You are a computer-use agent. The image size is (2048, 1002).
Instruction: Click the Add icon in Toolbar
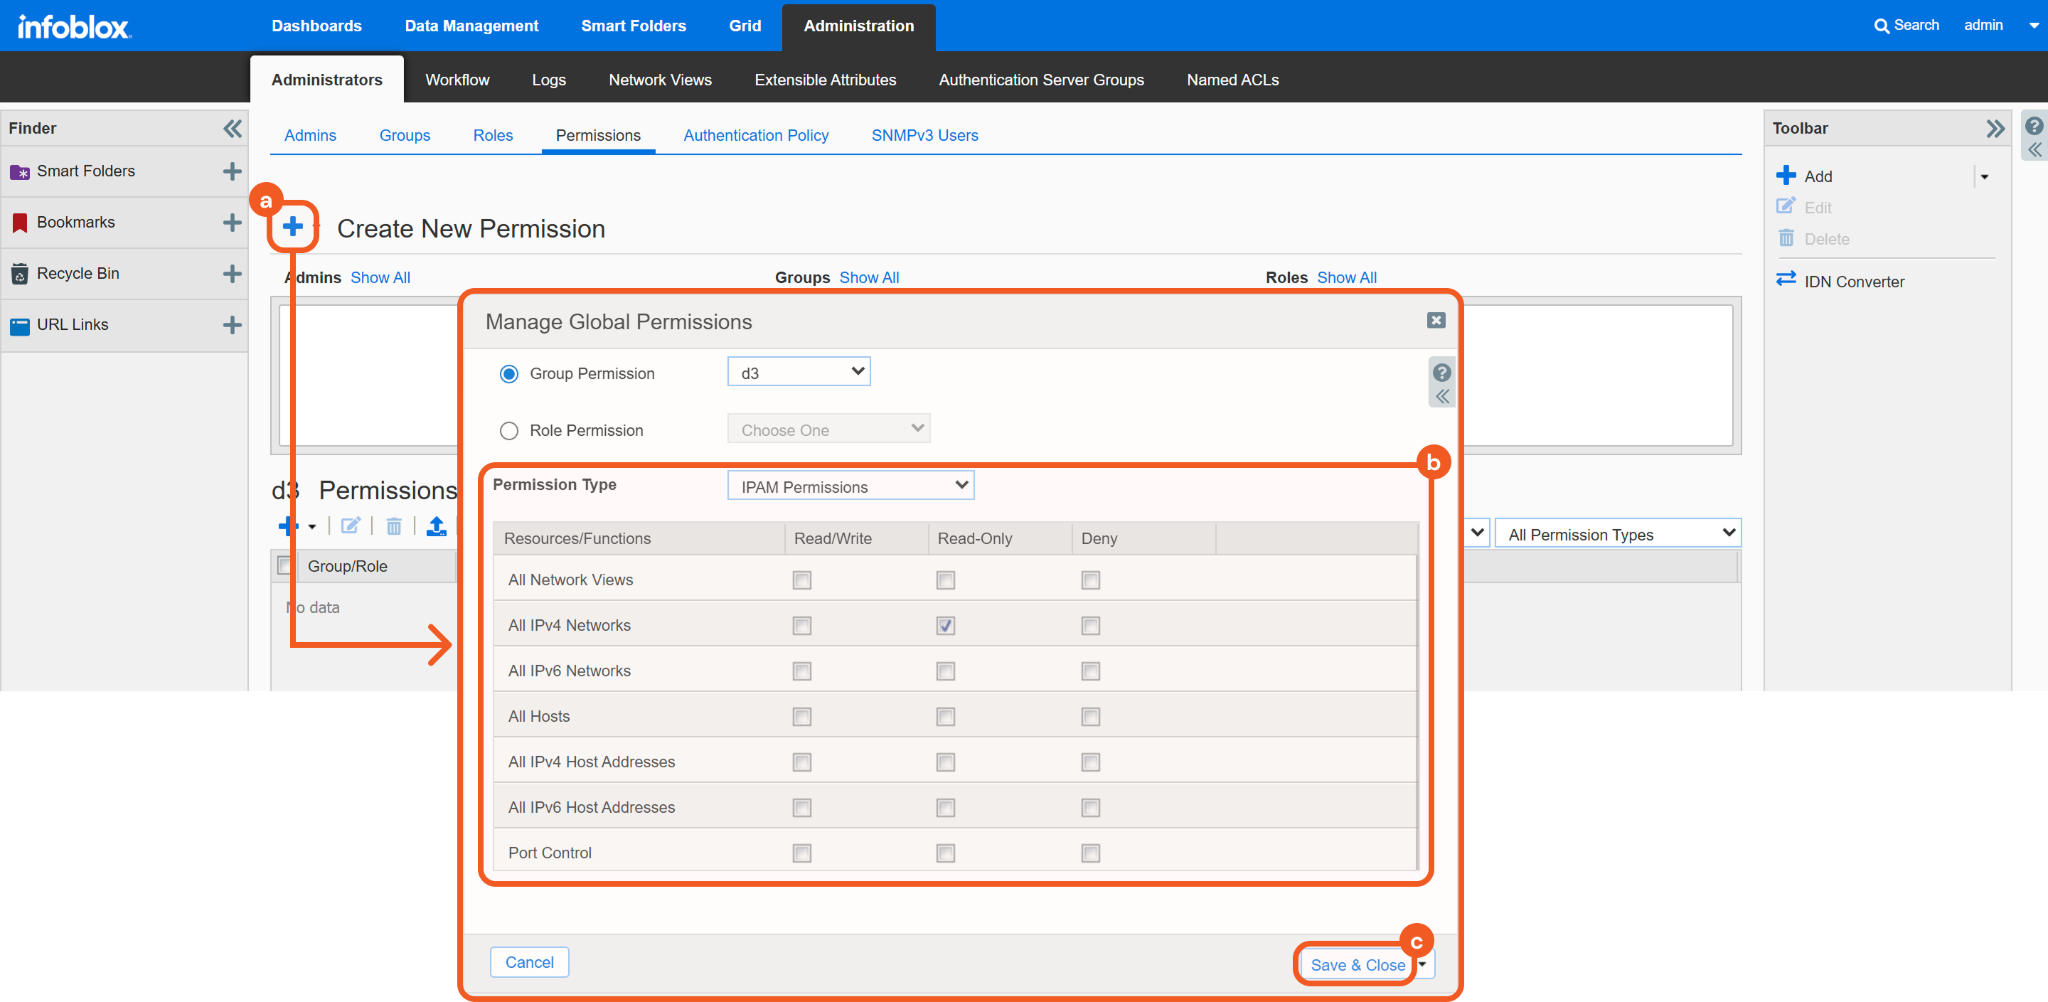click(x=1786, y=176)
